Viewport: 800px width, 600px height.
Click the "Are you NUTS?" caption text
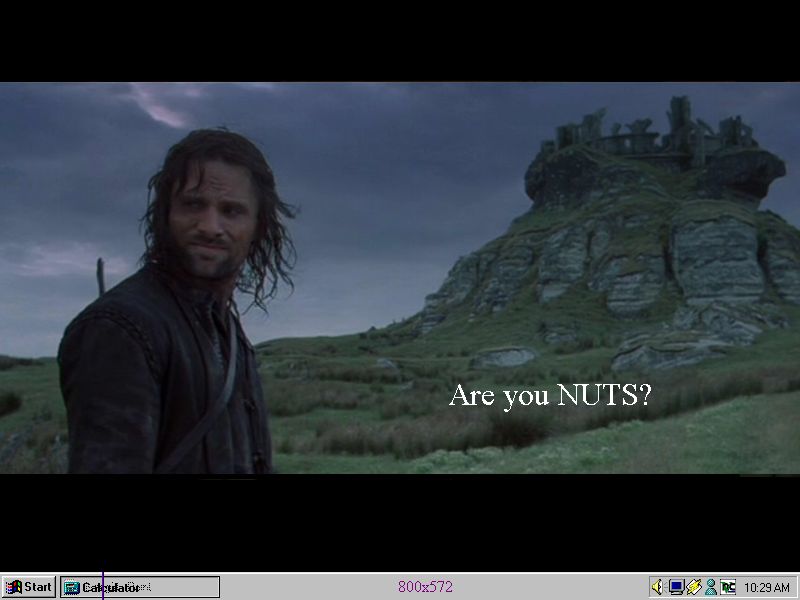[550, 395]
